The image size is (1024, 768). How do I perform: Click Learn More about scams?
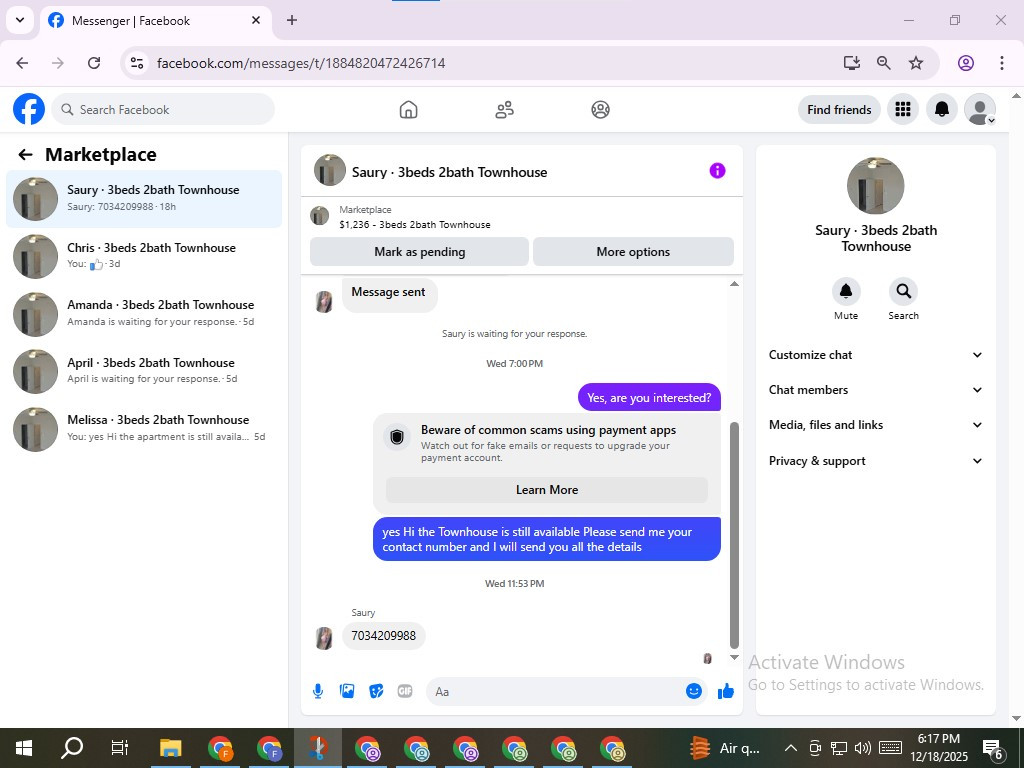coord(547,490)
